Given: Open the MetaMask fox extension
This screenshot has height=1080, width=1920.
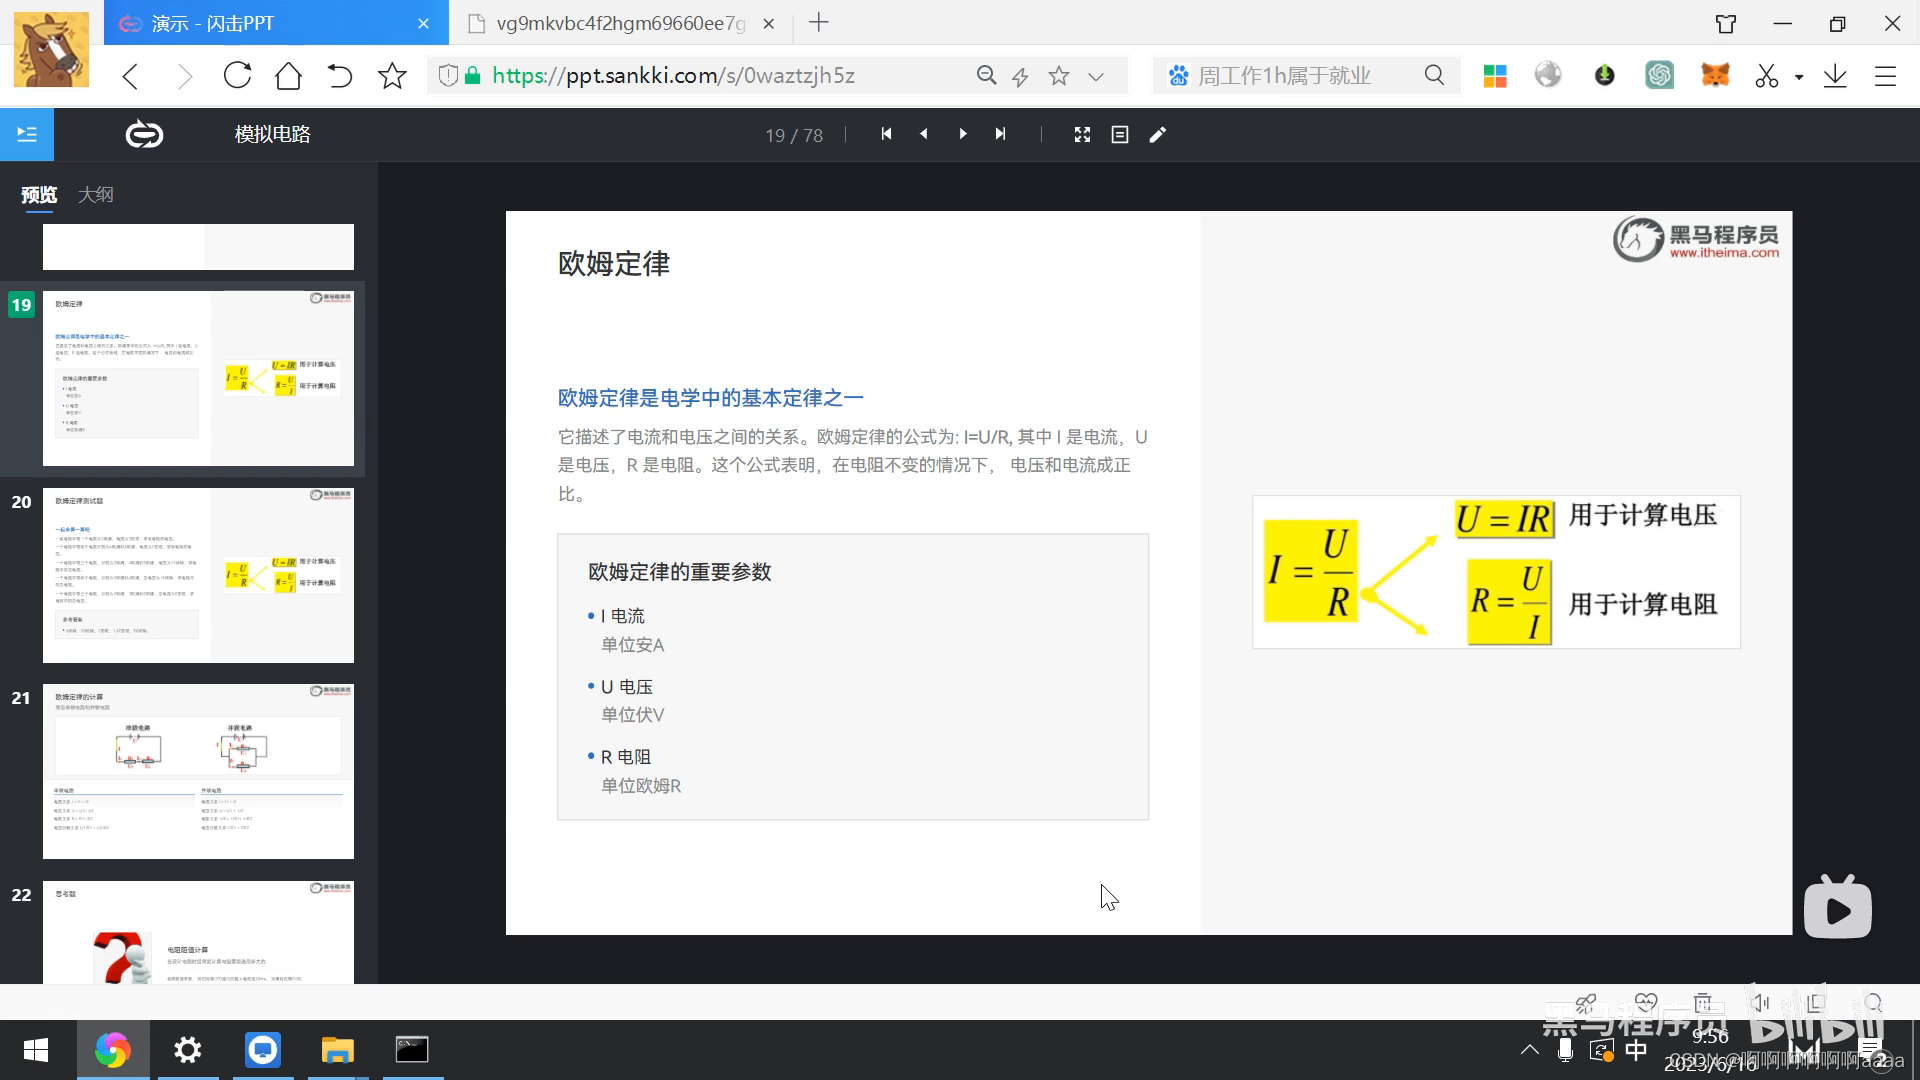Looking at the screenshot, I should 1716,76.
